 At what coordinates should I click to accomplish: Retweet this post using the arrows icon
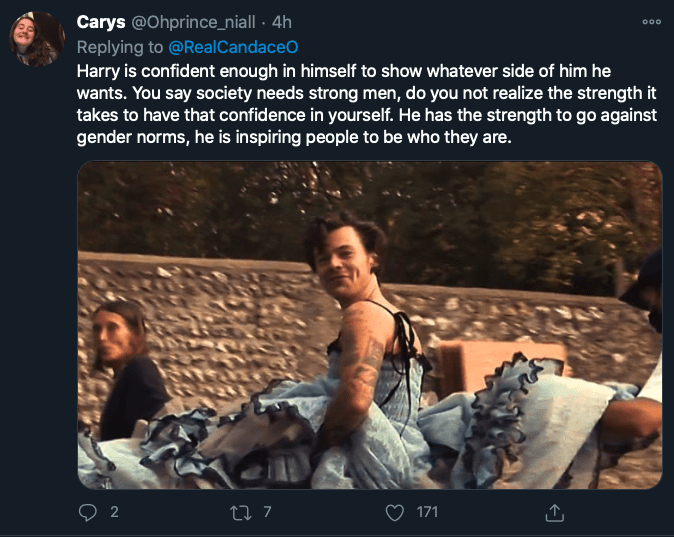tap(240, 512)
